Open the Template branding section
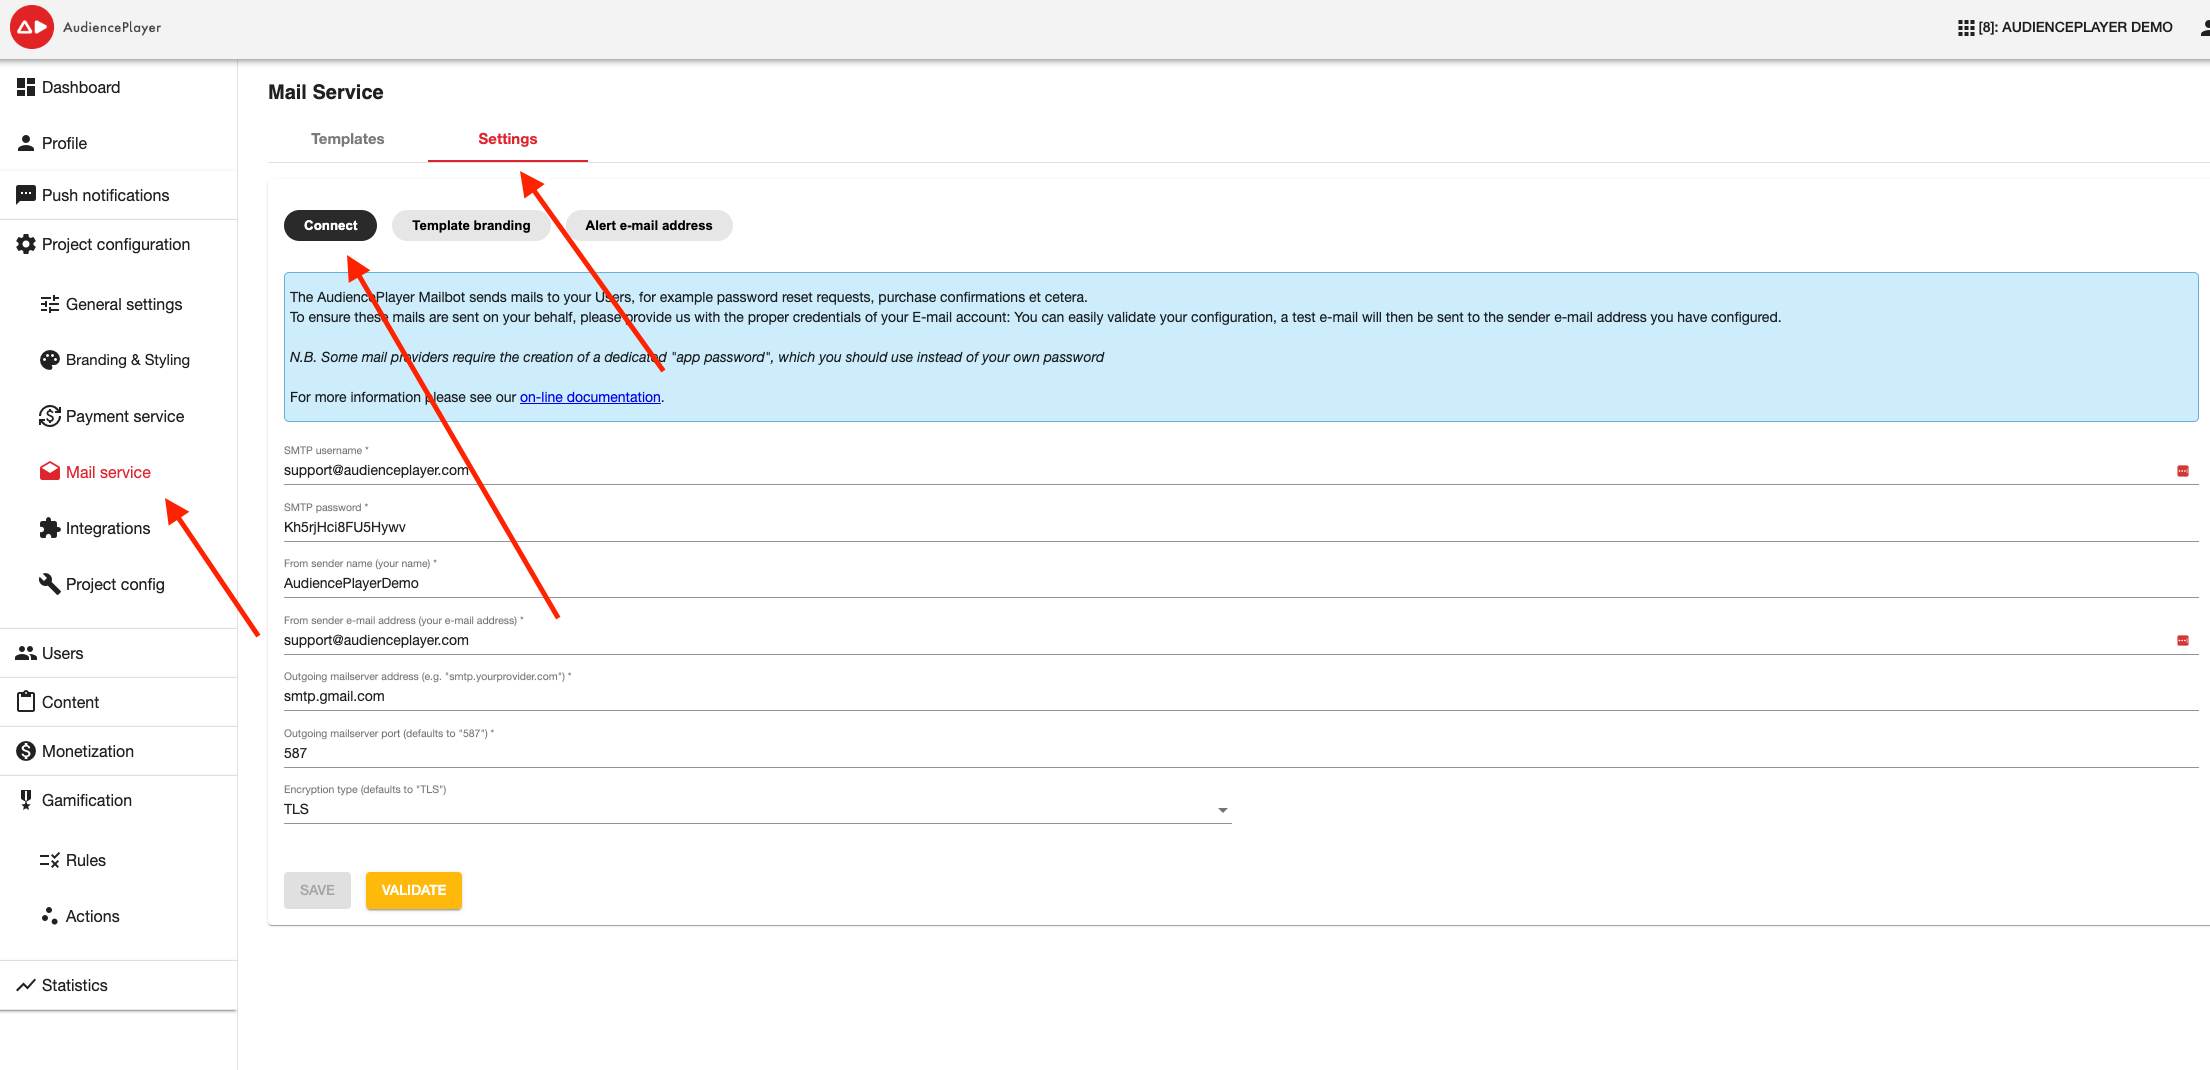This screenshot has width=2210, height=1070. pyautogui.click(x=471, y=226)
